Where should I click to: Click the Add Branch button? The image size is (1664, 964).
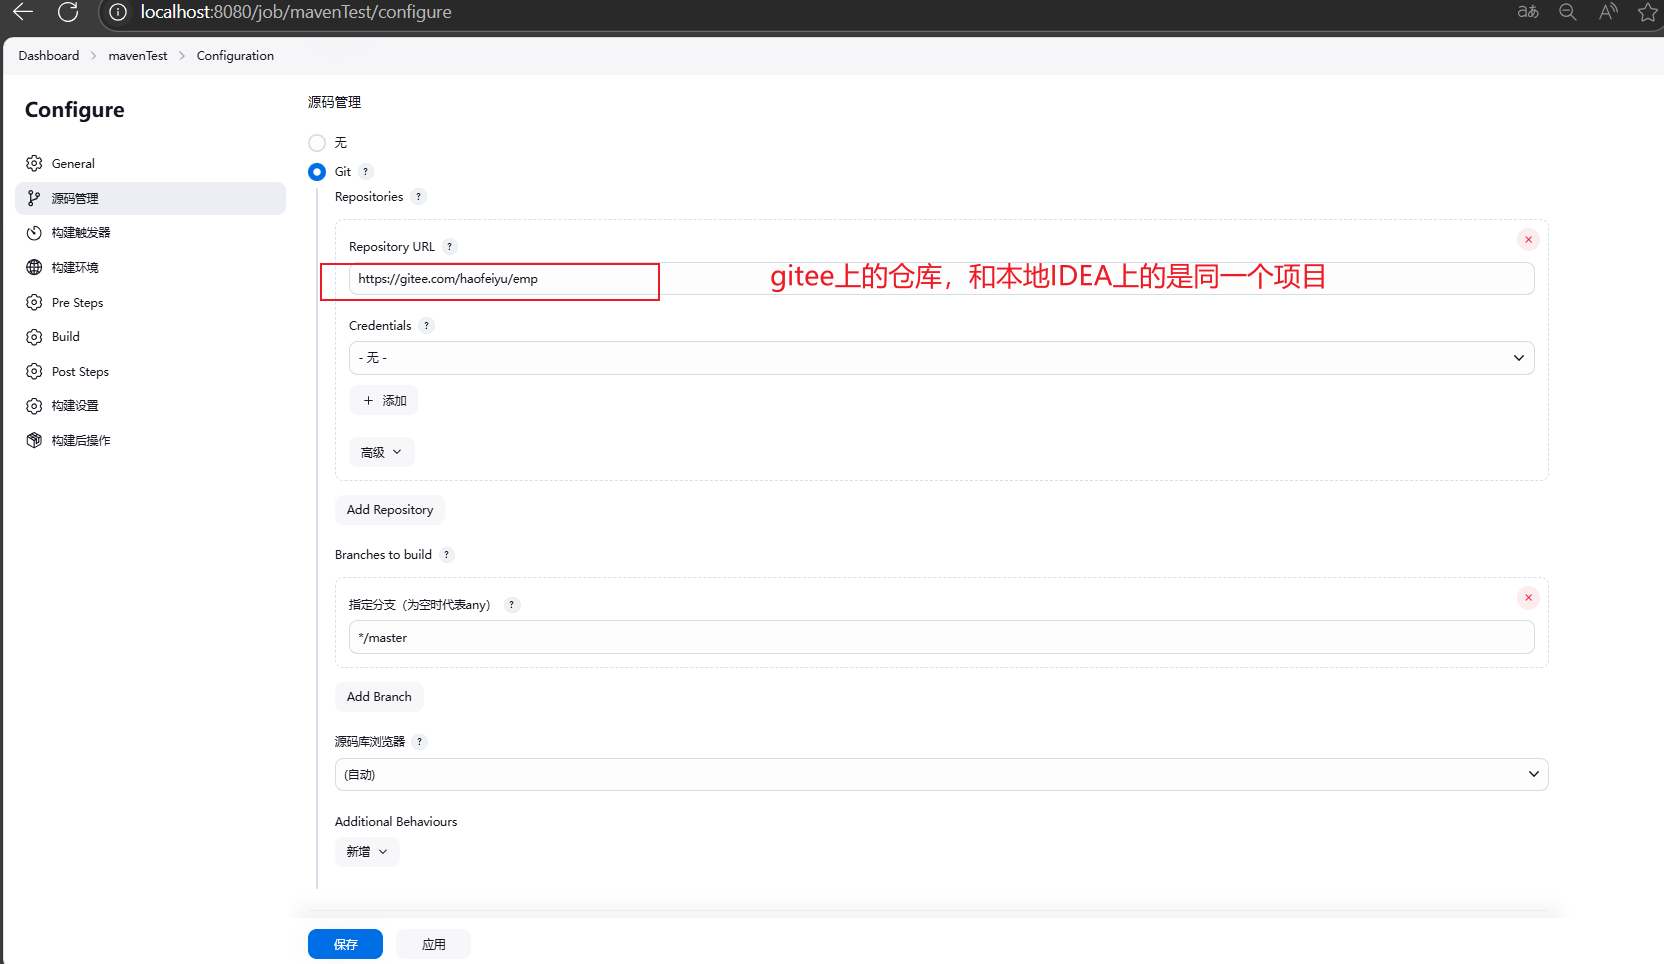(x=379, y=696)
